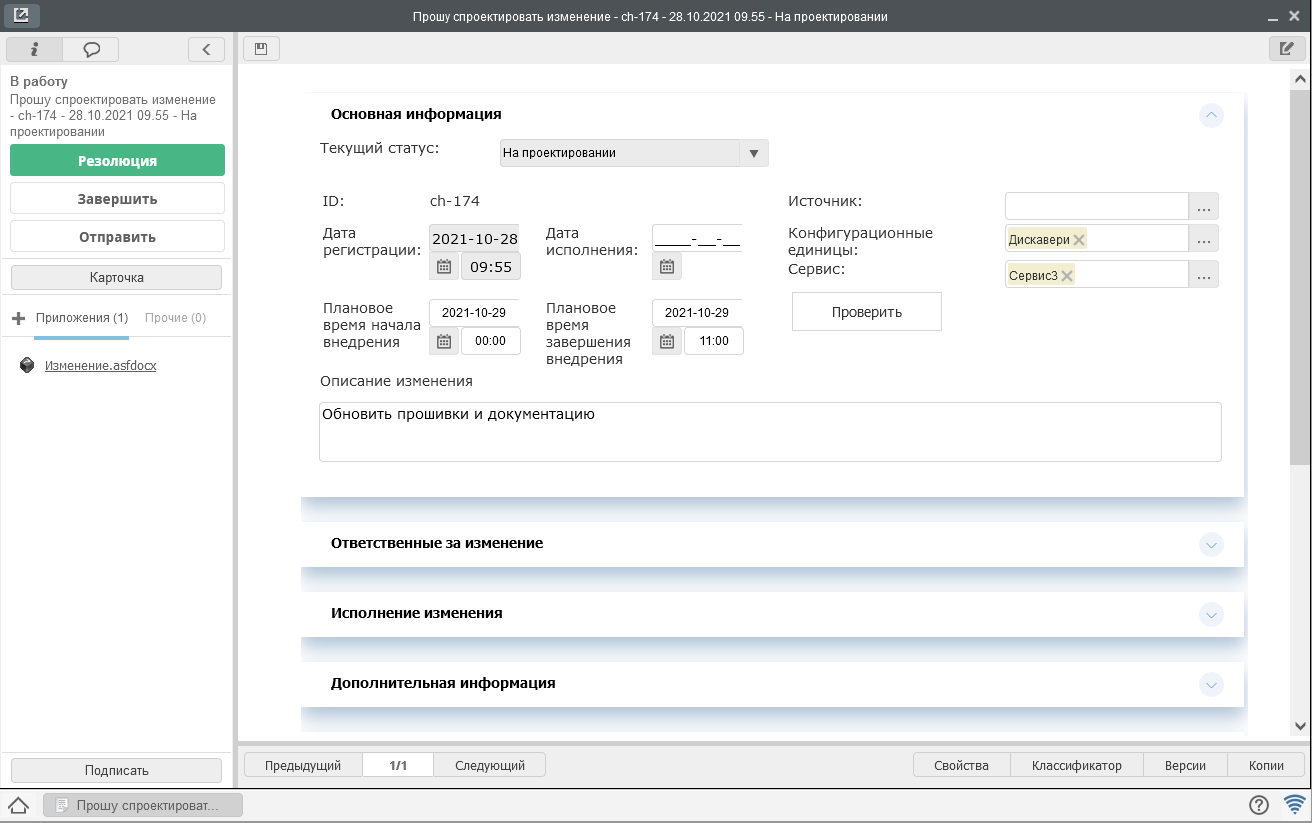Open the Свойства tab
Image resolution: width=1312 pixels, height=823 pixels.
point(961,765)
